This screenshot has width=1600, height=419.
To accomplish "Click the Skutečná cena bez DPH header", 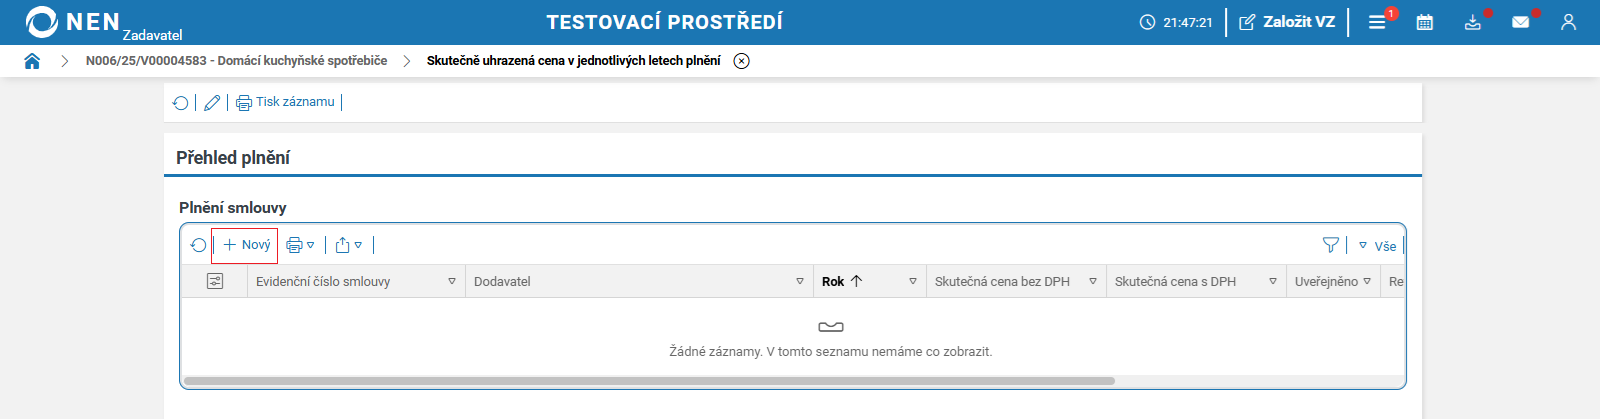I will tap(1002, 282).
